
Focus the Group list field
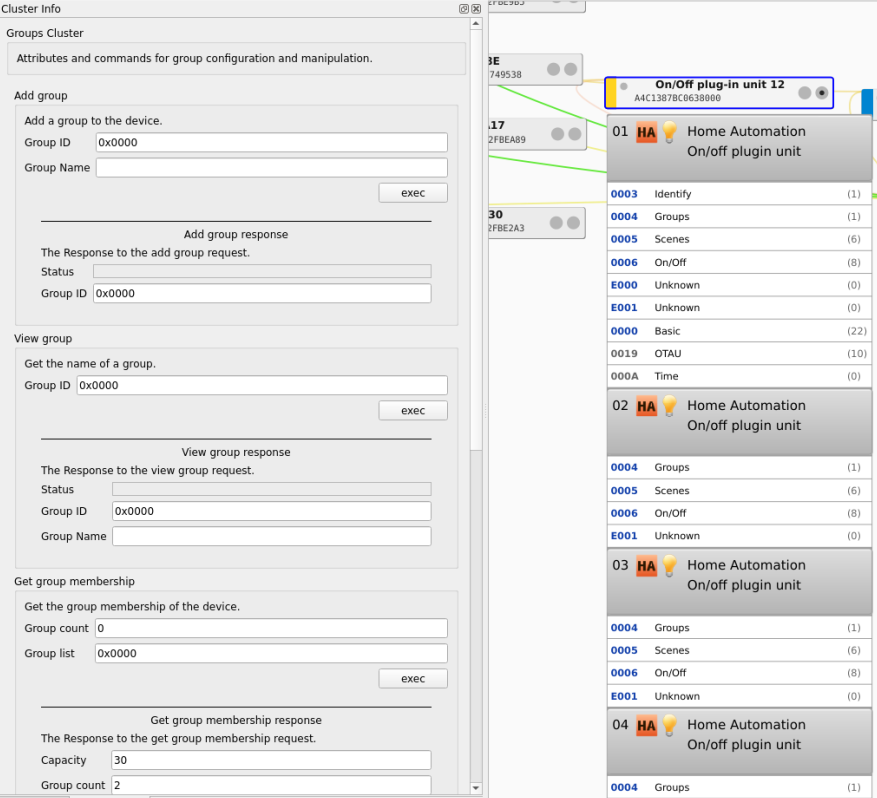click(x=271, y=653)
